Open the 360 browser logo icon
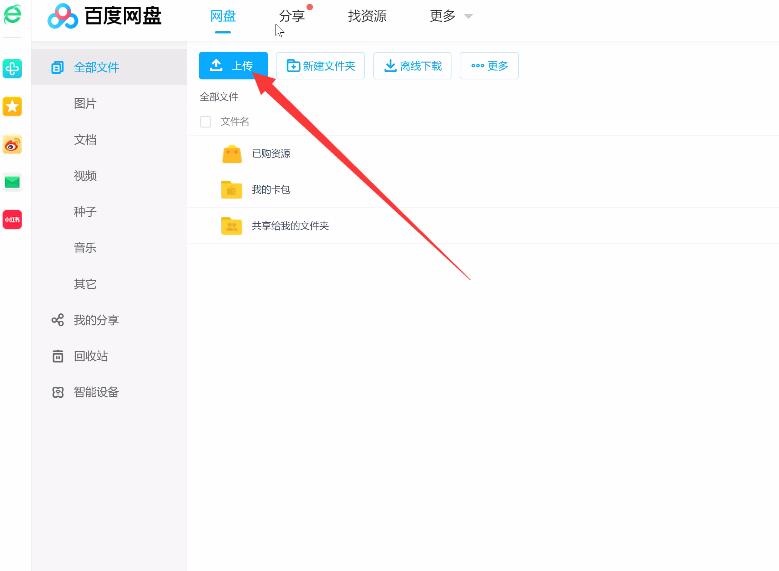The height and width of the screenshot is (571, 779). [12, 14]
